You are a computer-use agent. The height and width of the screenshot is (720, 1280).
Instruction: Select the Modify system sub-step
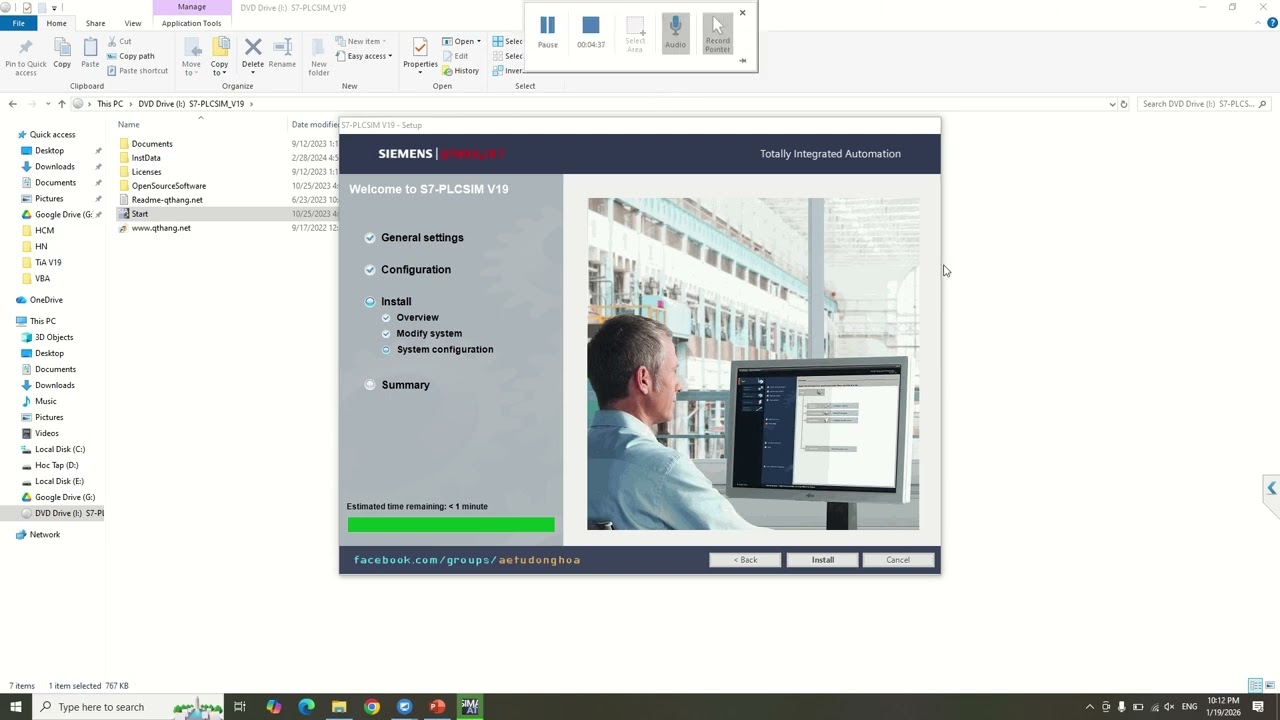(x=429, y=334)
